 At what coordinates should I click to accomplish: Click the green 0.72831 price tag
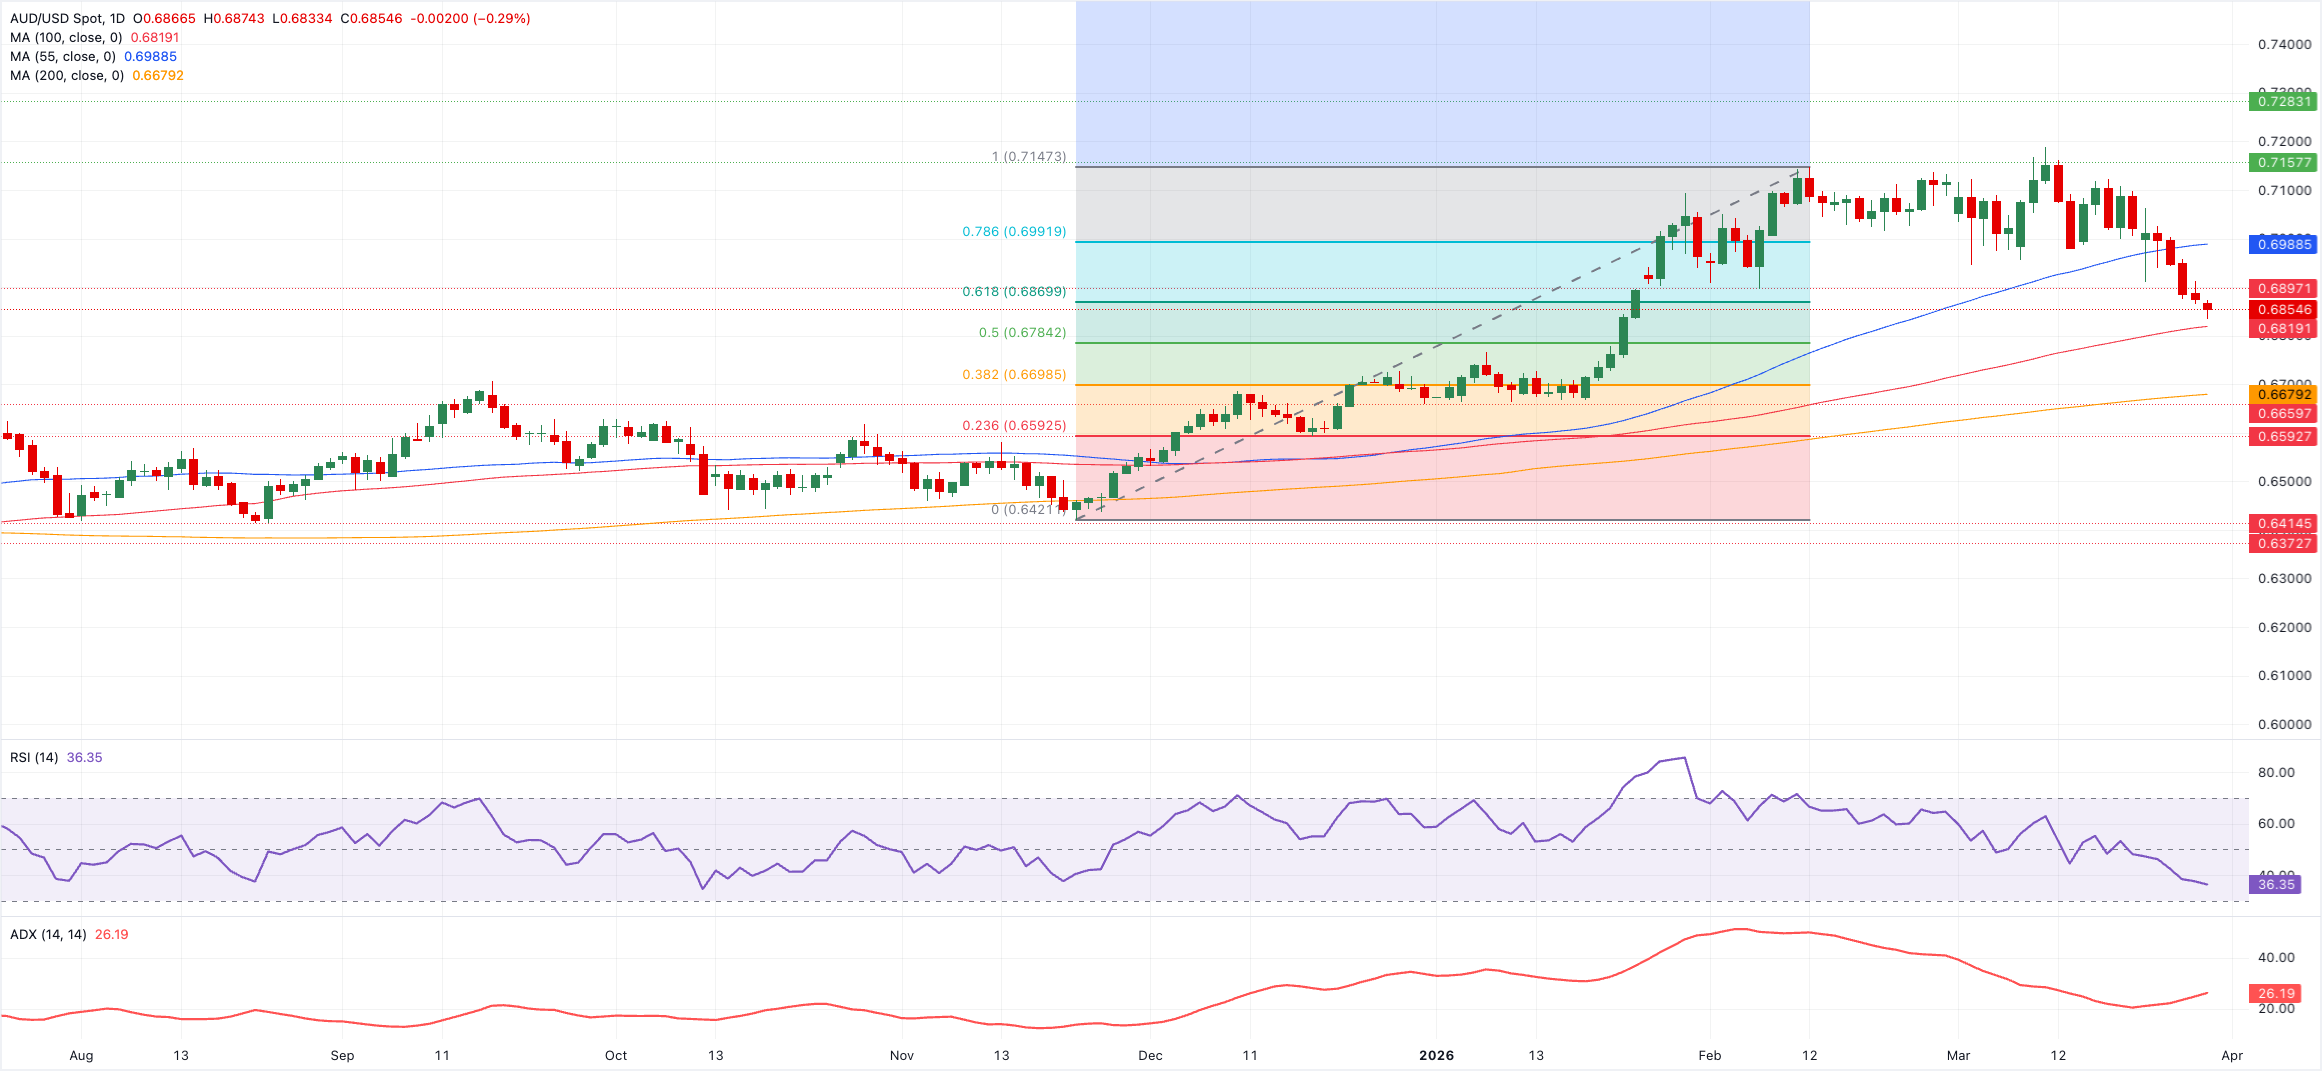(2283, 101)
